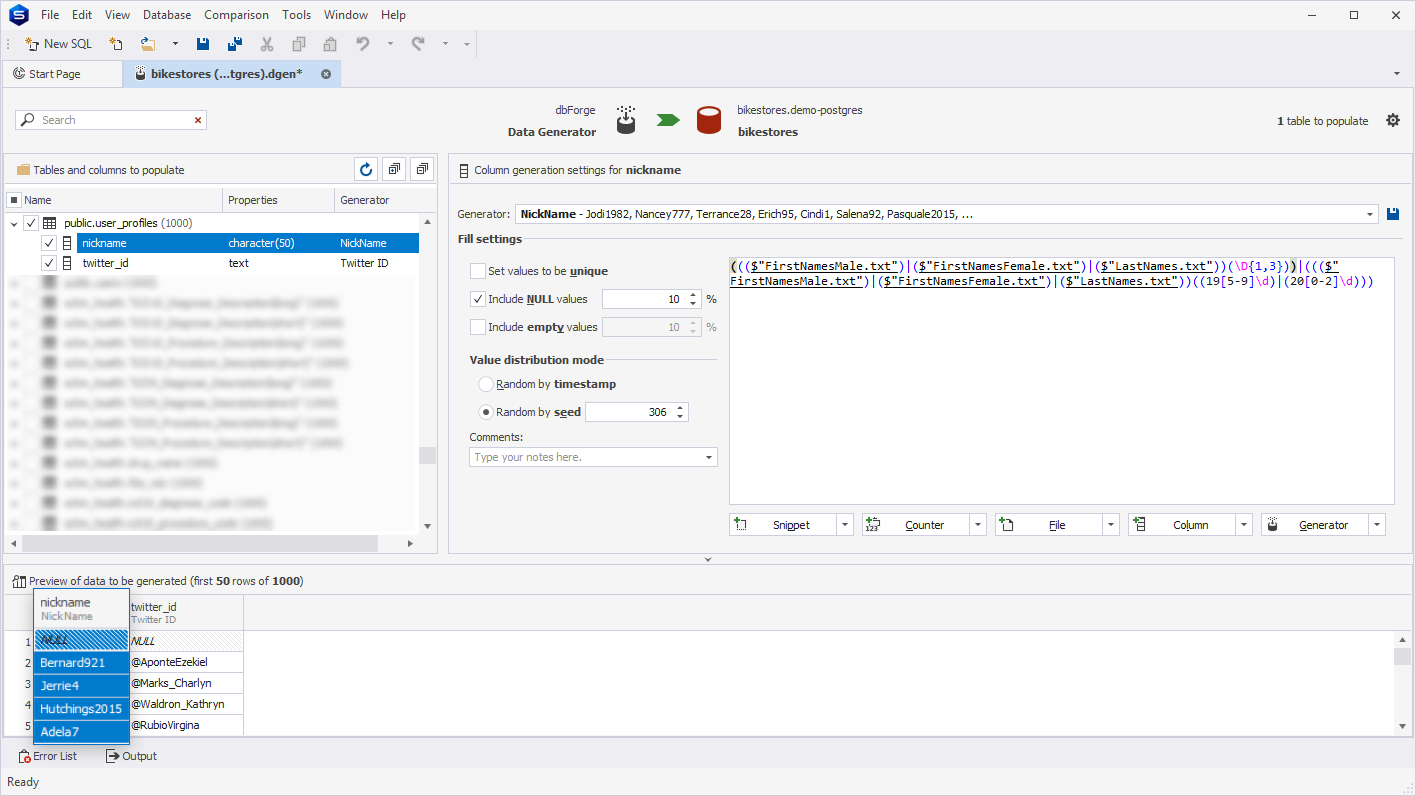Click the Cut scissors icon
The width and height of the screenshot is (1416, 796).
point(267,44)
